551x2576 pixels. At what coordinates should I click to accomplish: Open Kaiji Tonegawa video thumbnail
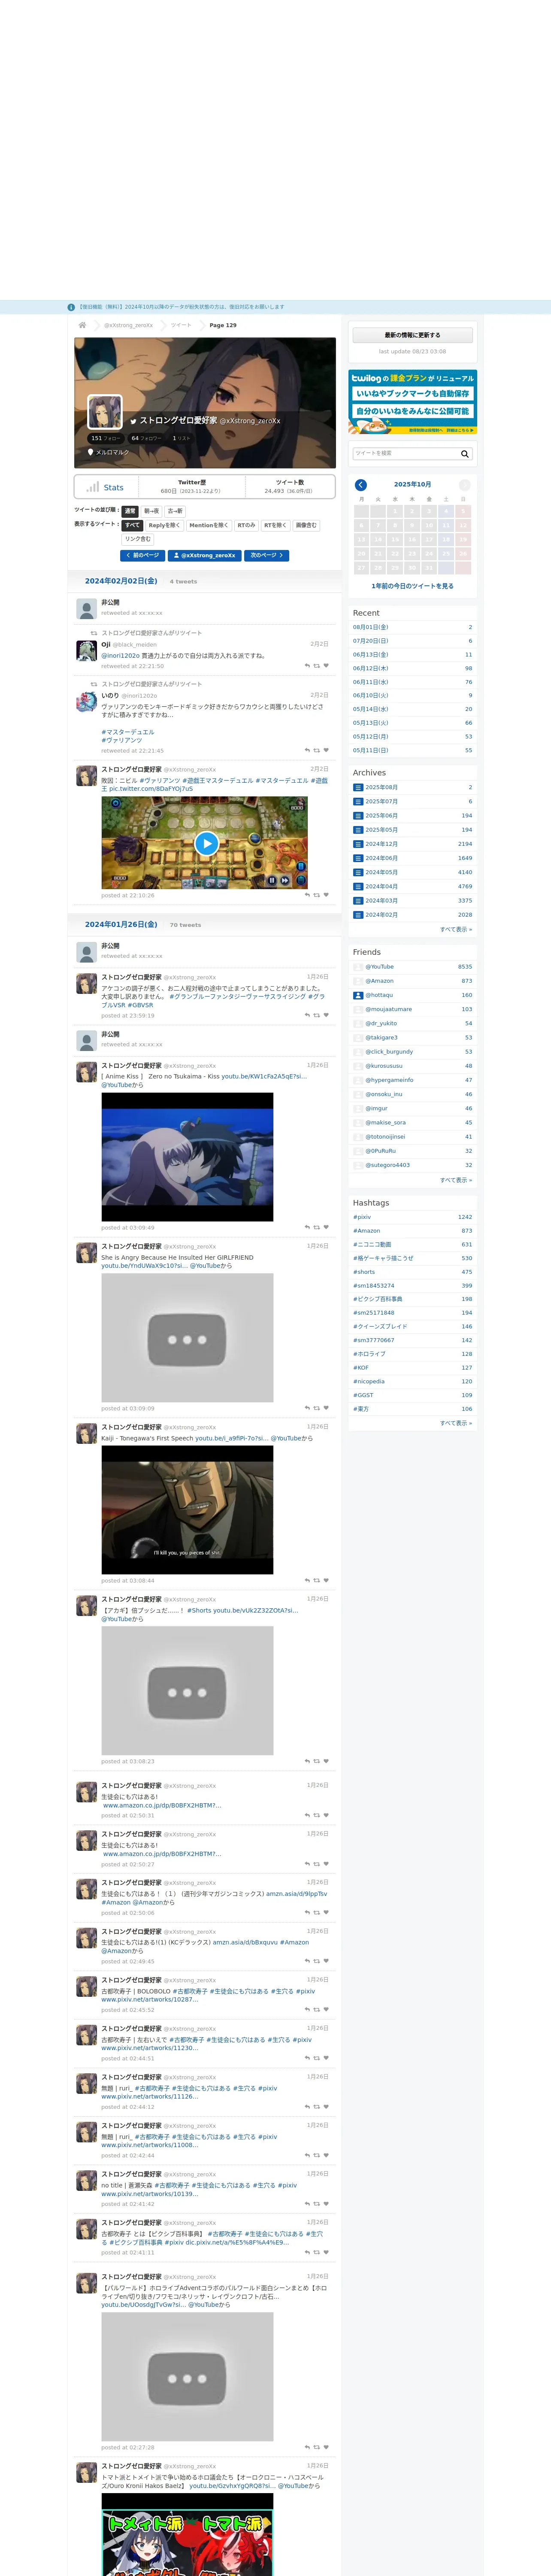pyautogui.click(x=187, y=1510)
